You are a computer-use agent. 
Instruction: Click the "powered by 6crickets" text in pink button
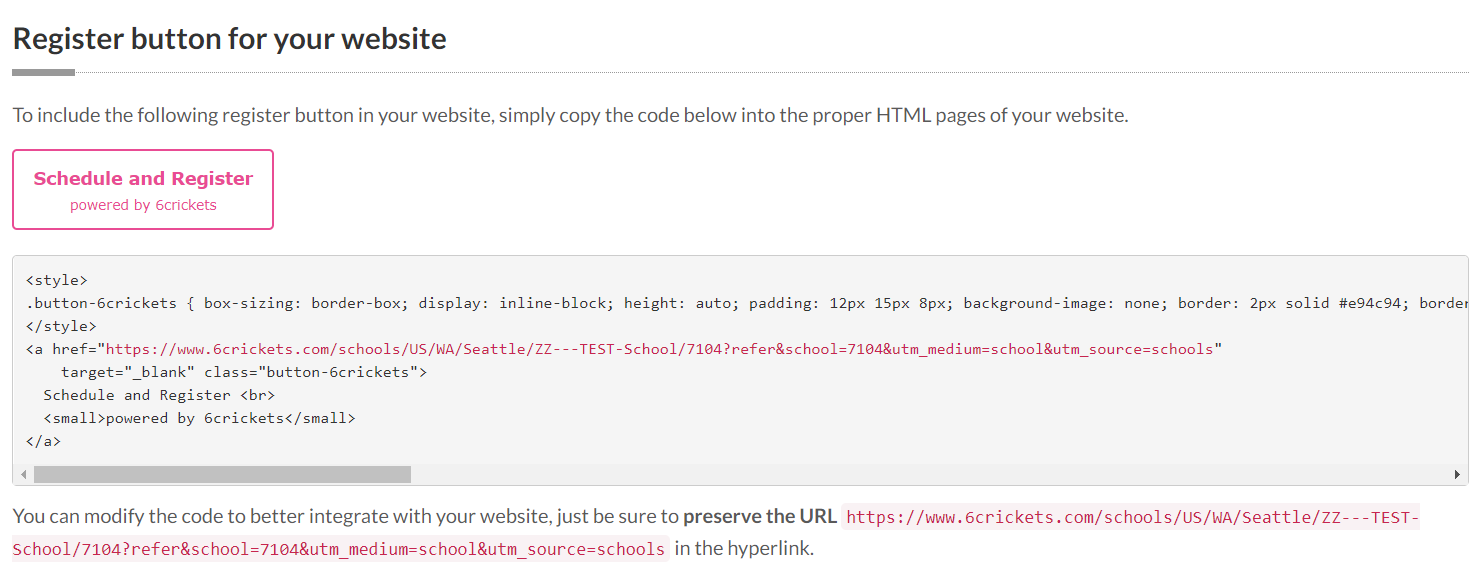(143, 206)
